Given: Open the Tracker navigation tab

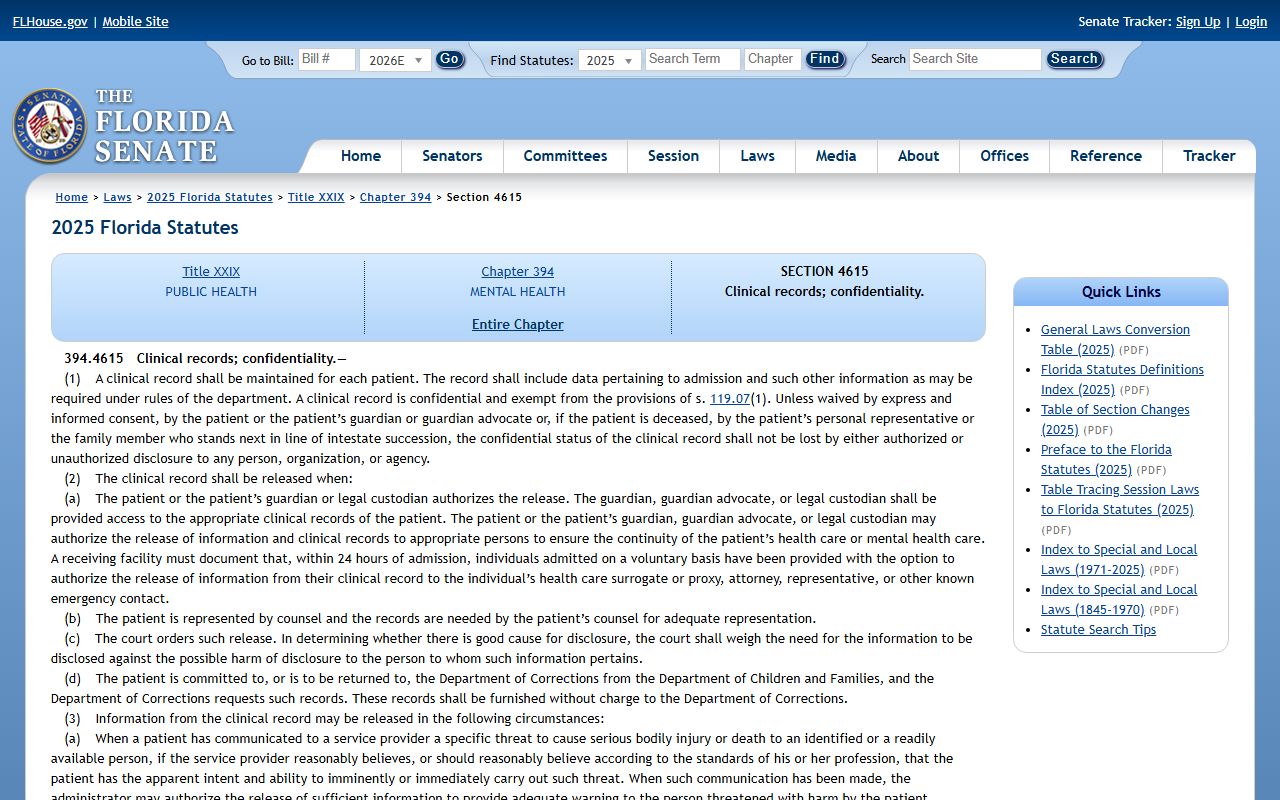Looking at the screenshot, I should [1209, 156].
